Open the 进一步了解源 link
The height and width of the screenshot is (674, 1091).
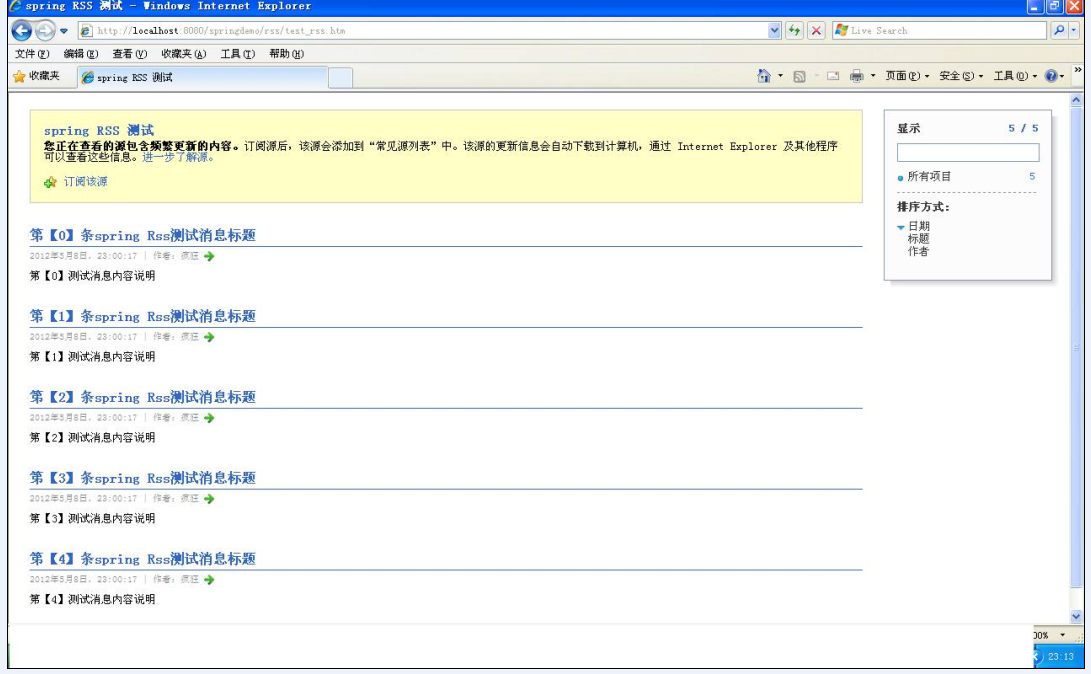[x=177, y=157]
